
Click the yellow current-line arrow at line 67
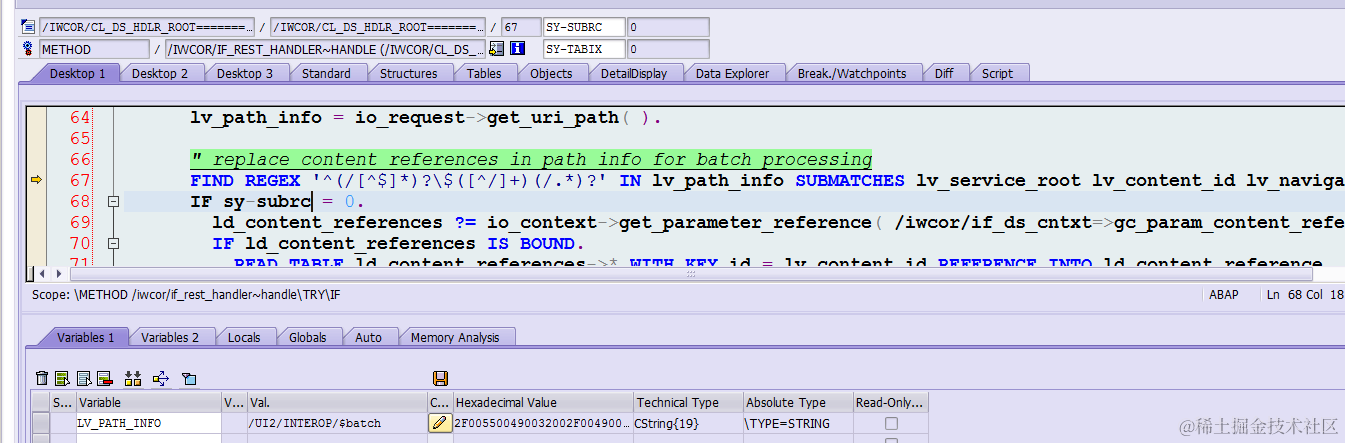point(36,180)
